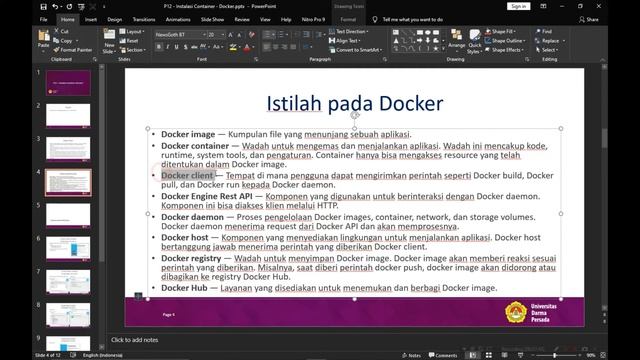The width and height of the screenshot is (640, 360).
Task: Switch to Slide Sorter view
Action: point(489,355)
